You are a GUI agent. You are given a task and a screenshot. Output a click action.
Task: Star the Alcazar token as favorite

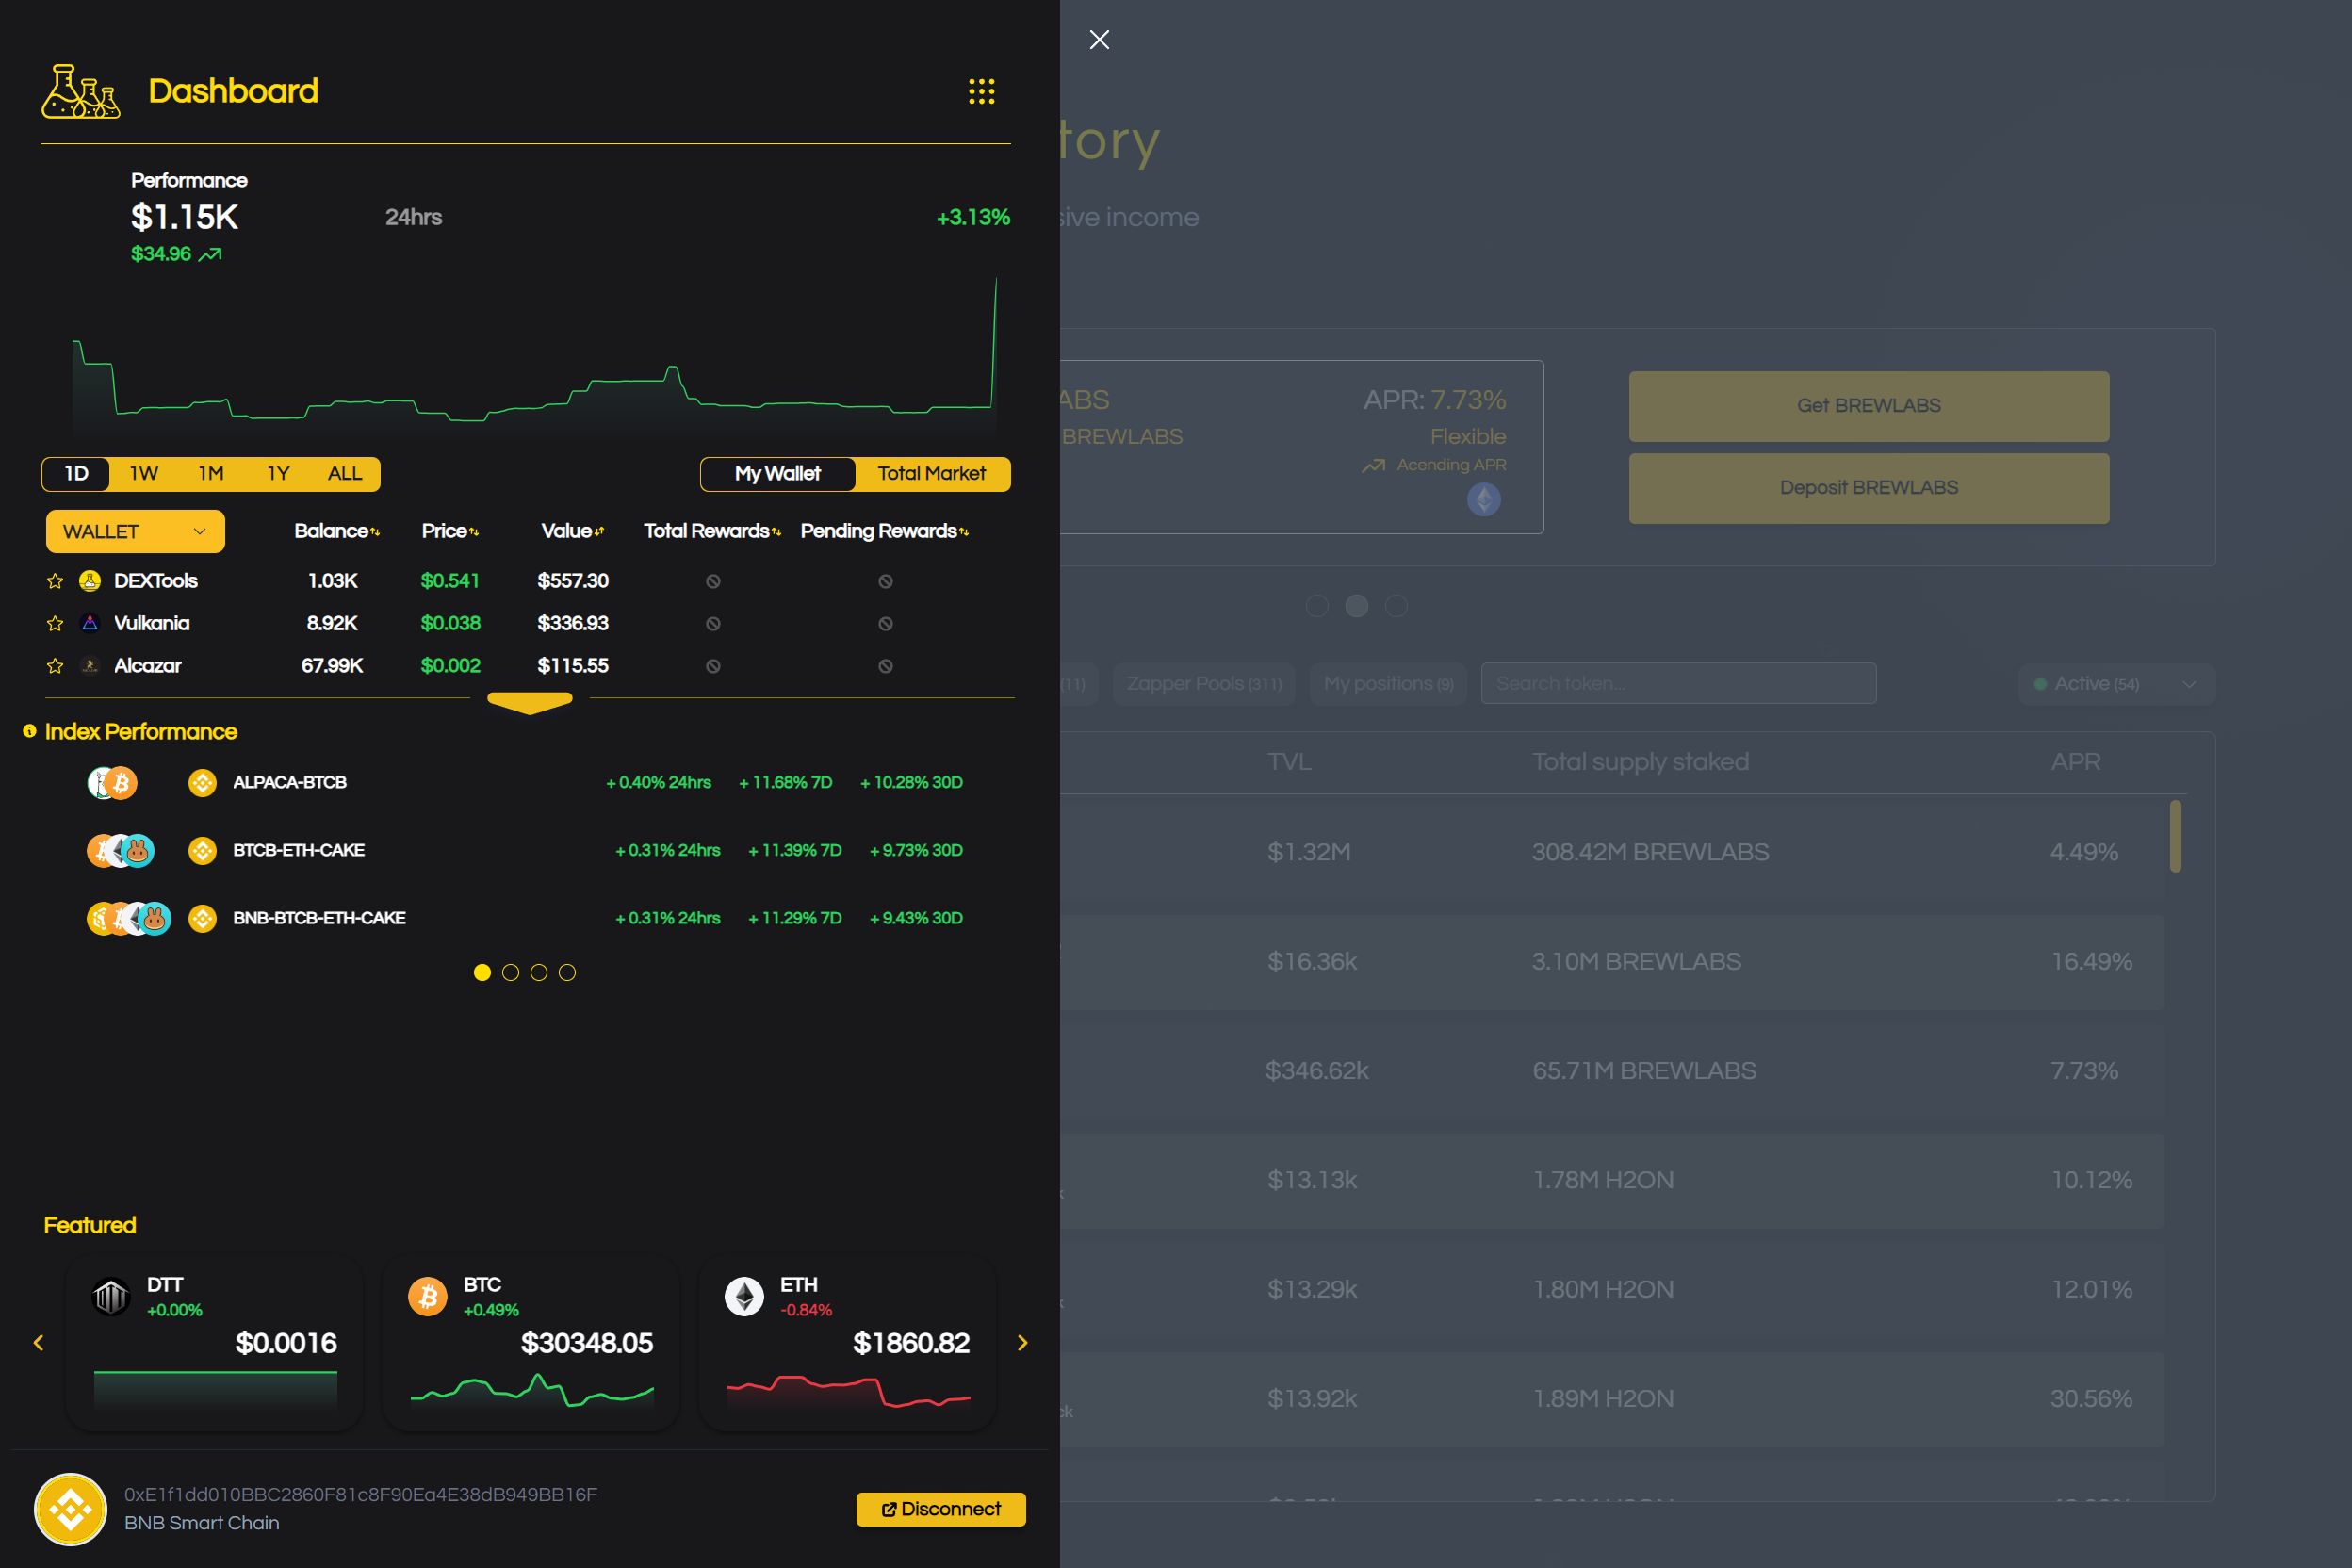(55, 666)
